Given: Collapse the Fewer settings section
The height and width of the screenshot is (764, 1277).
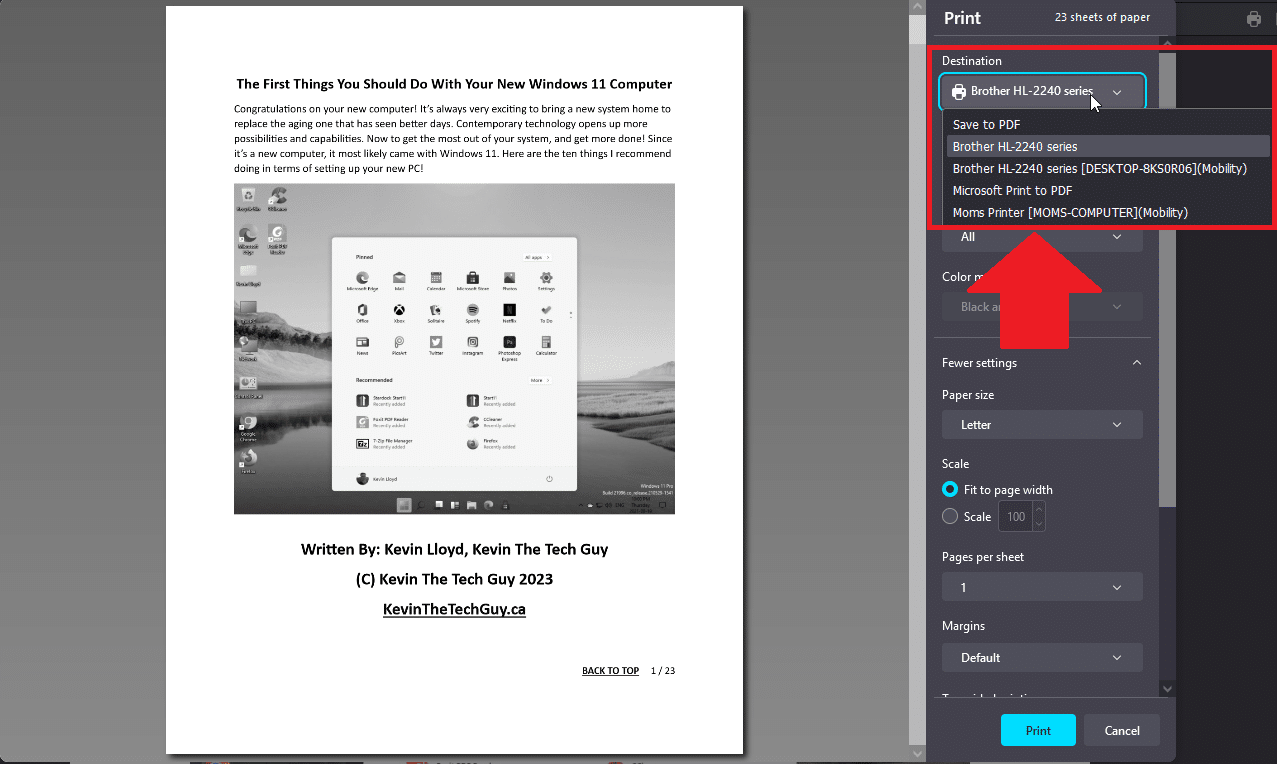Looking at the screenshot, I should click(1042, 363).
